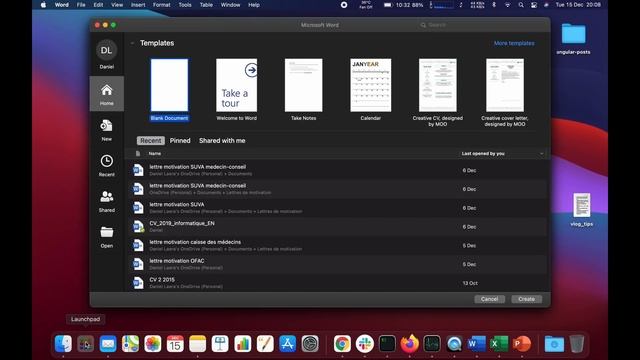Open the Shared section in sidebar
The width and height of the screenshot is (640, 360).
107,201
